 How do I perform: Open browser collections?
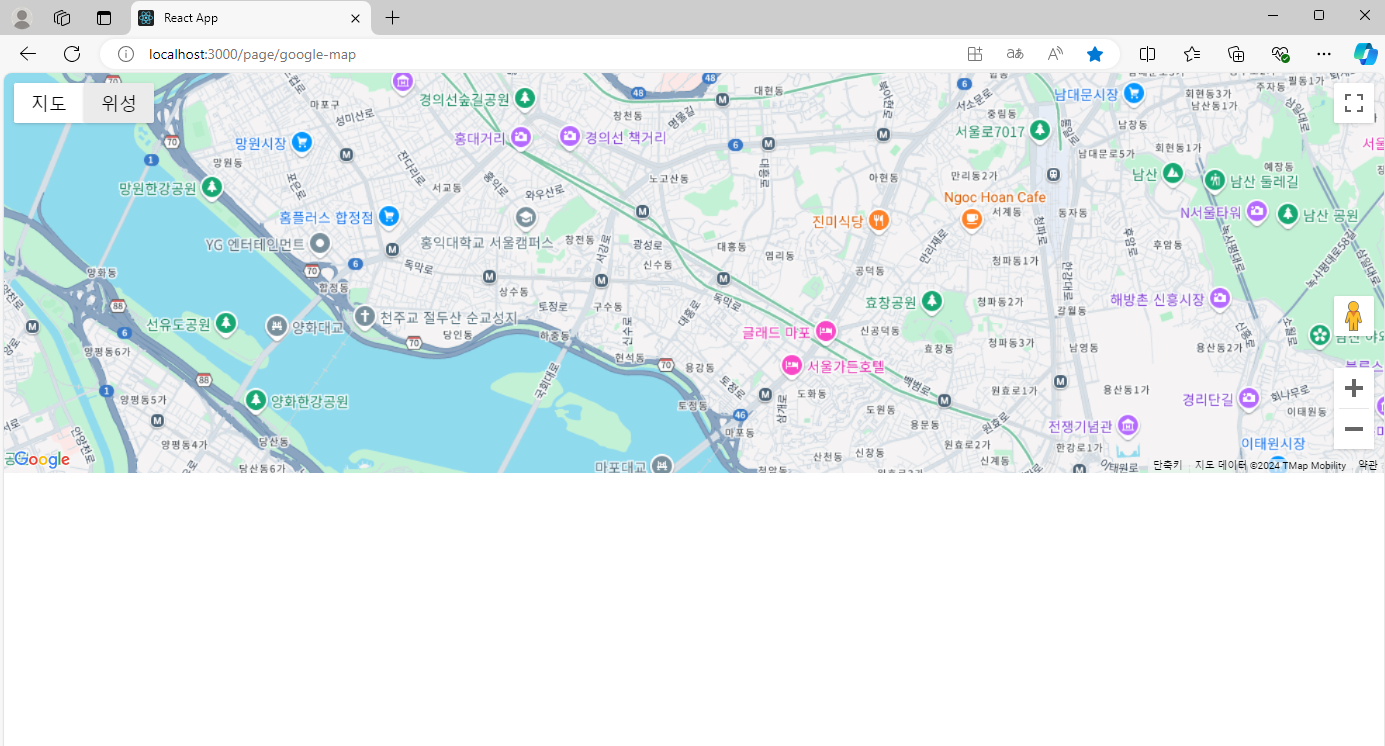pyautogui.click(x=1236, y=54)
